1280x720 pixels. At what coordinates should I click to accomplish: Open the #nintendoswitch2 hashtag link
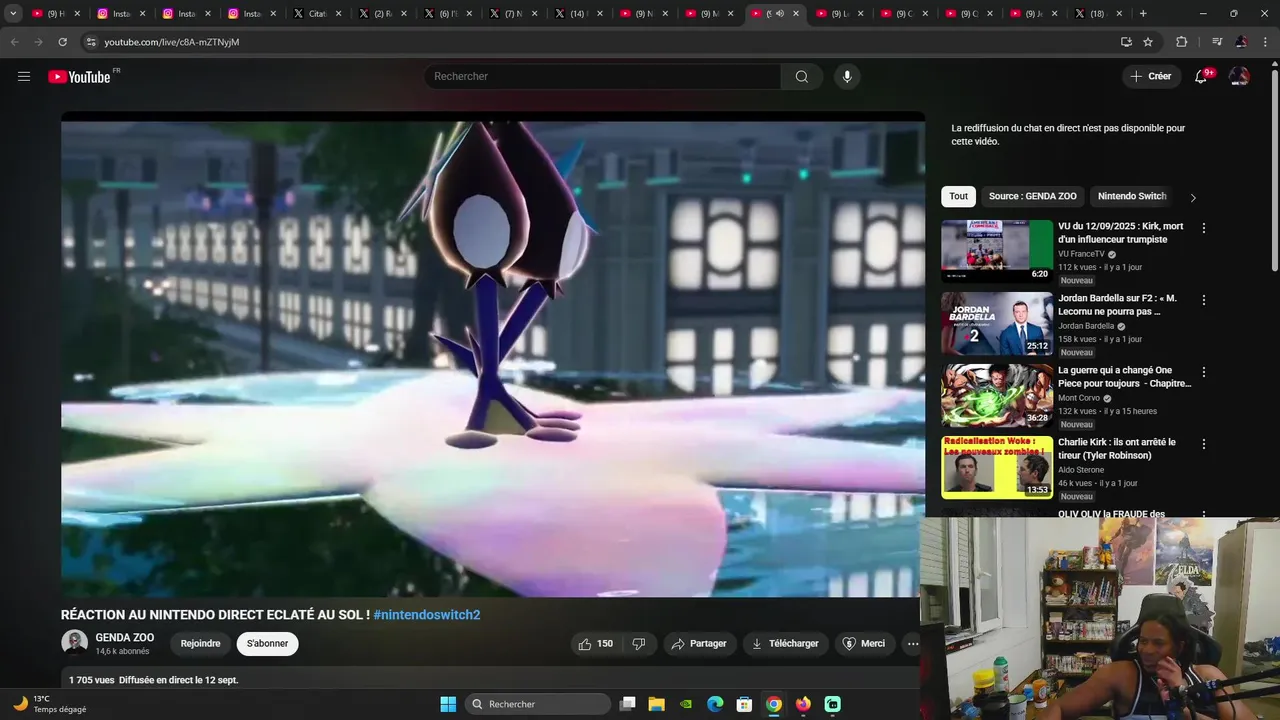pyautogui.click(x=427, y=615)
